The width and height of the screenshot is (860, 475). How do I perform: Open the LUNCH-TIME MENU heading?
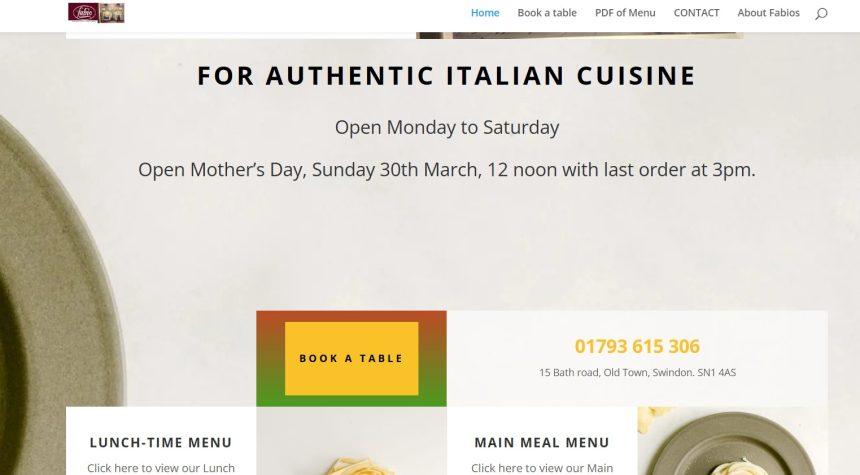[x=161, y=442]
